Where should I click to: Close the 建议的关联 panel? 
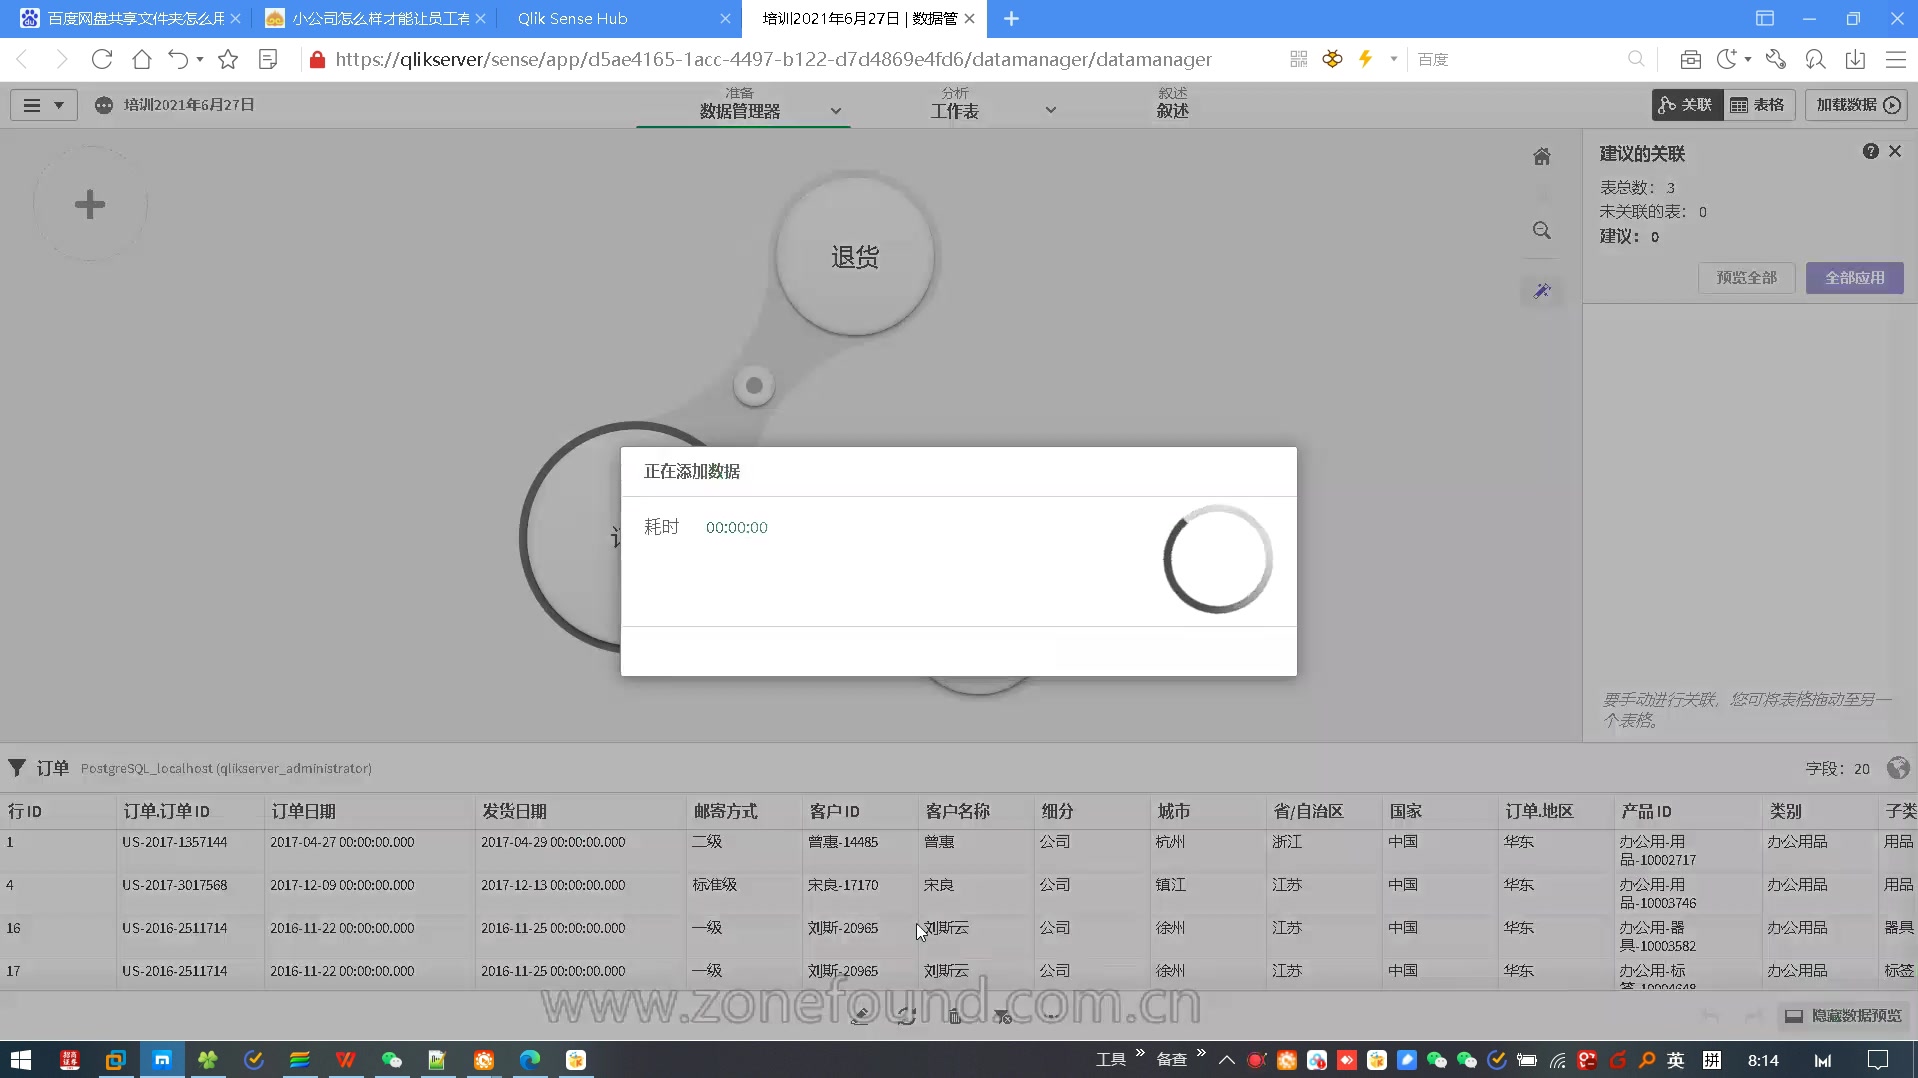[1895, 152]
